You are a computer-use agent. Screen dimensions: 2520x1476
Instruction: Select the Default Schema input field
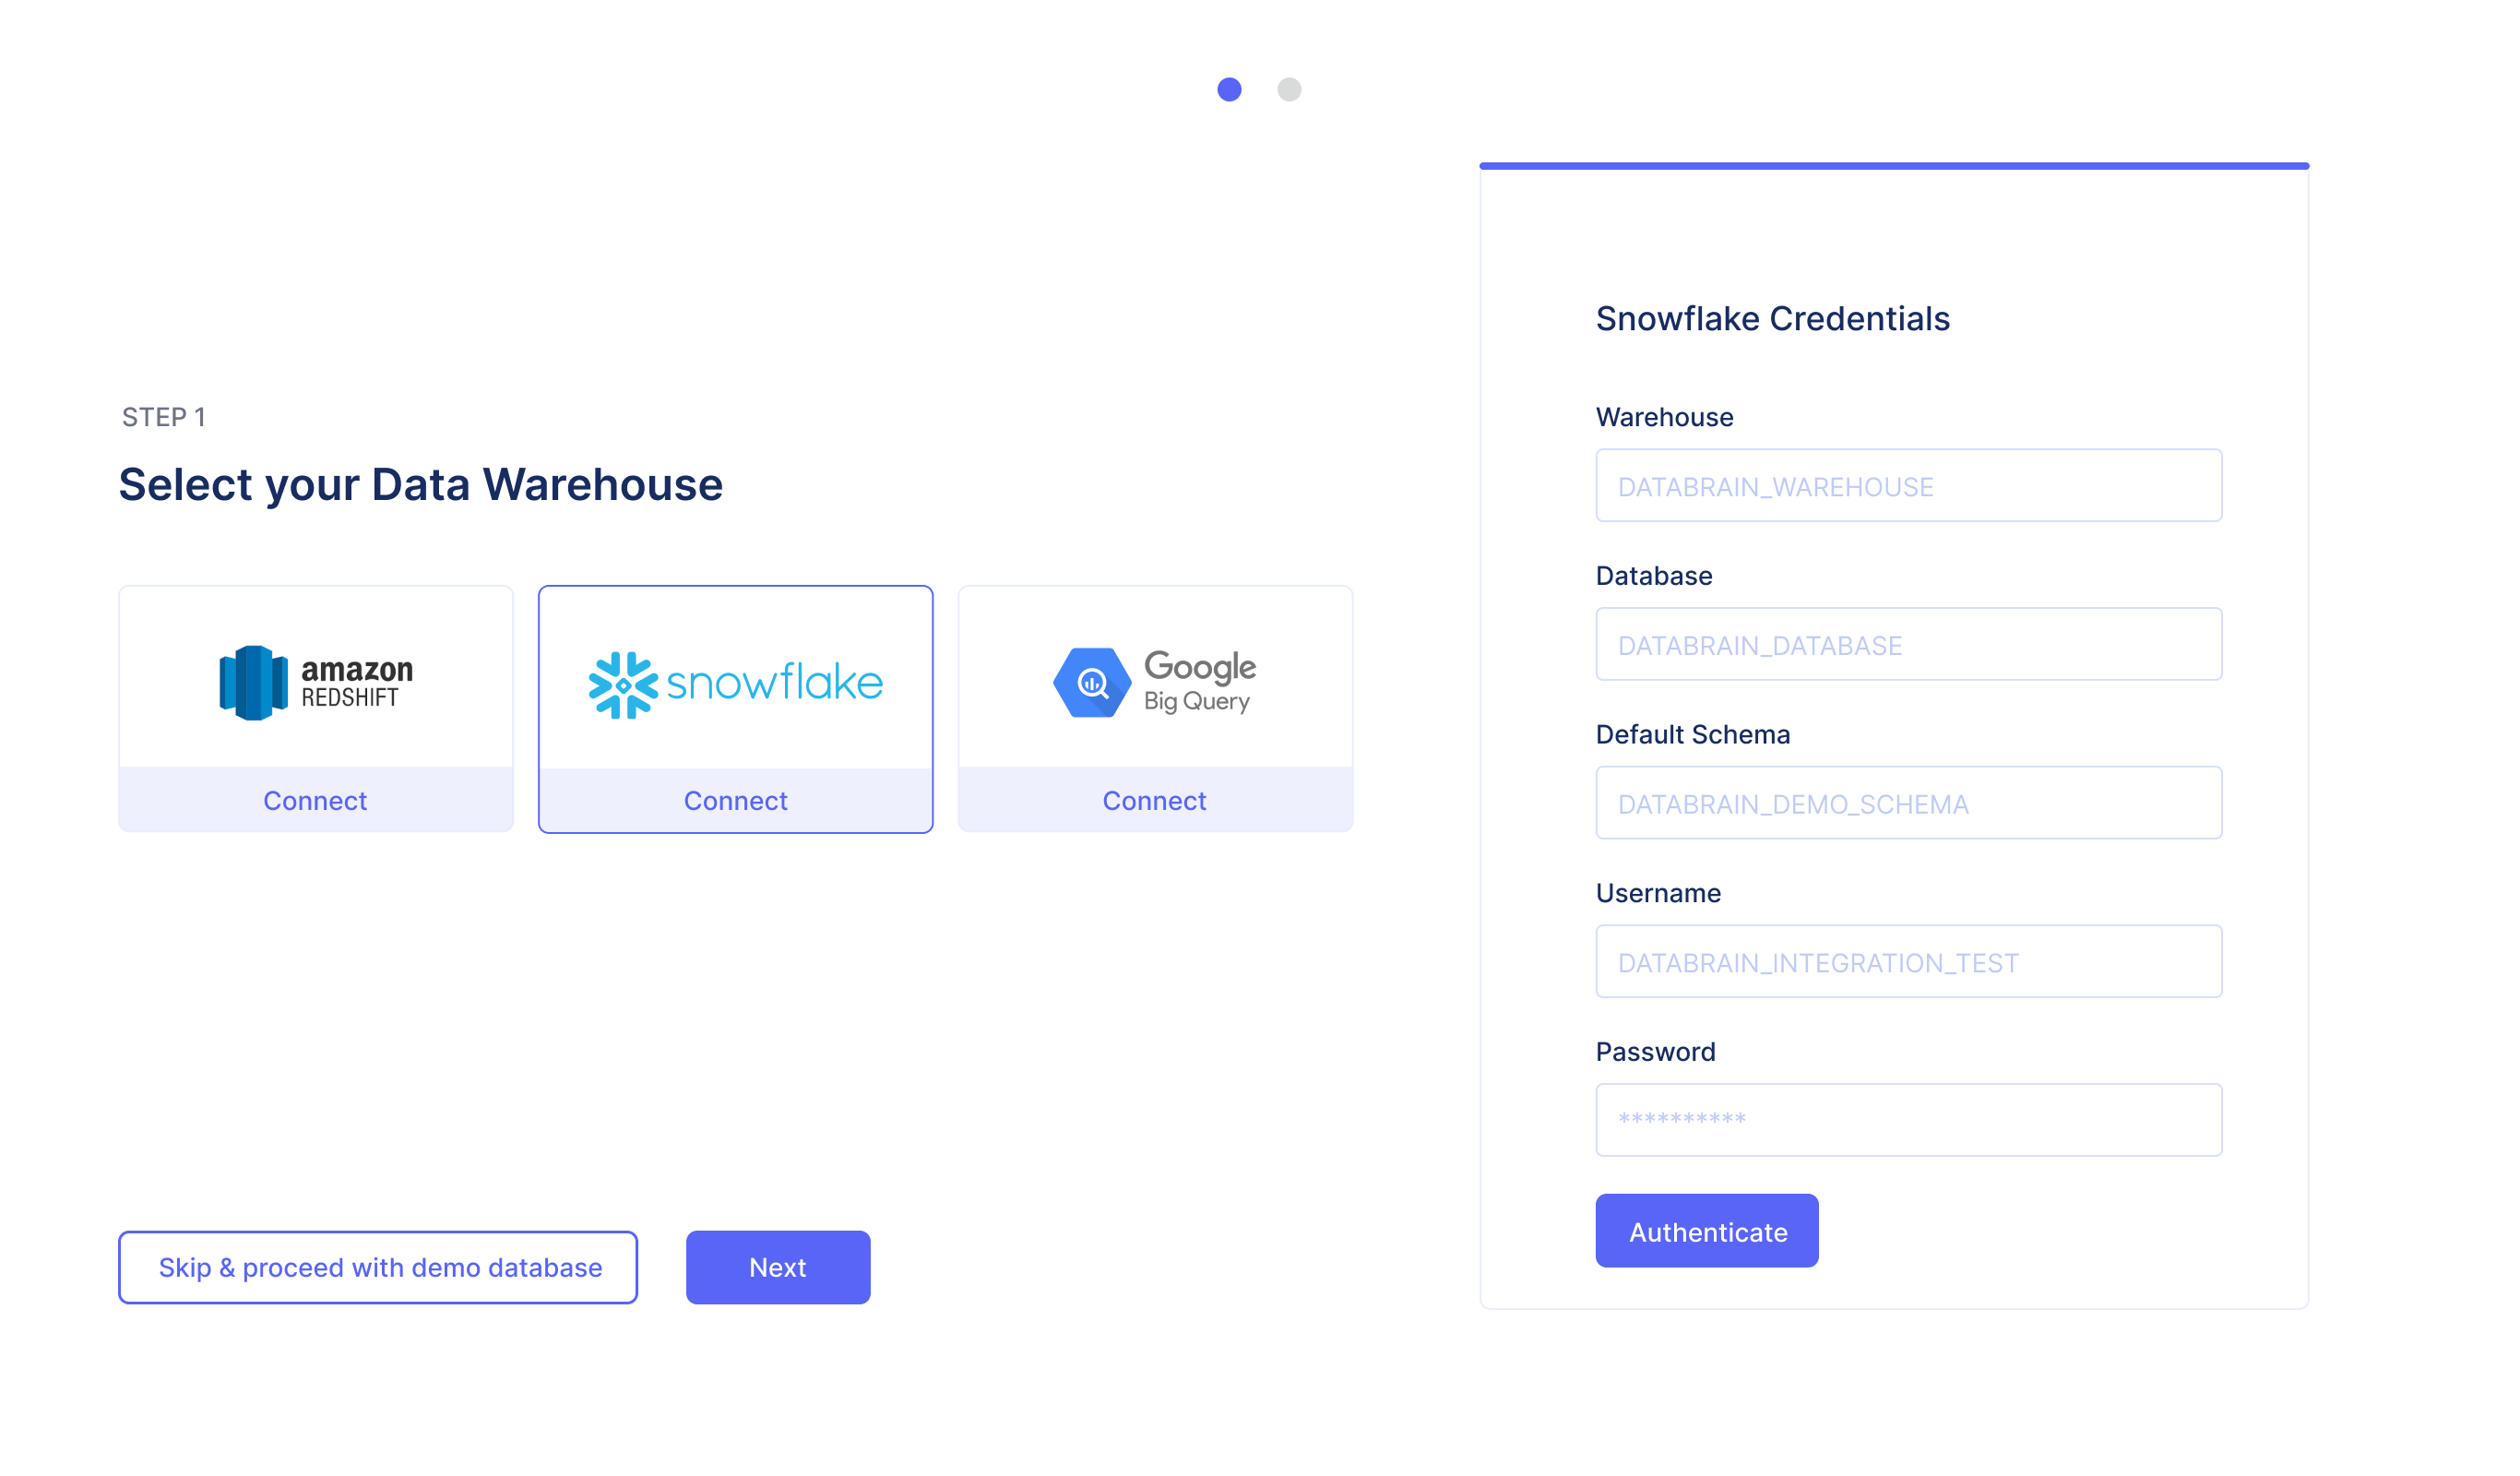[x=1908, y=803]
